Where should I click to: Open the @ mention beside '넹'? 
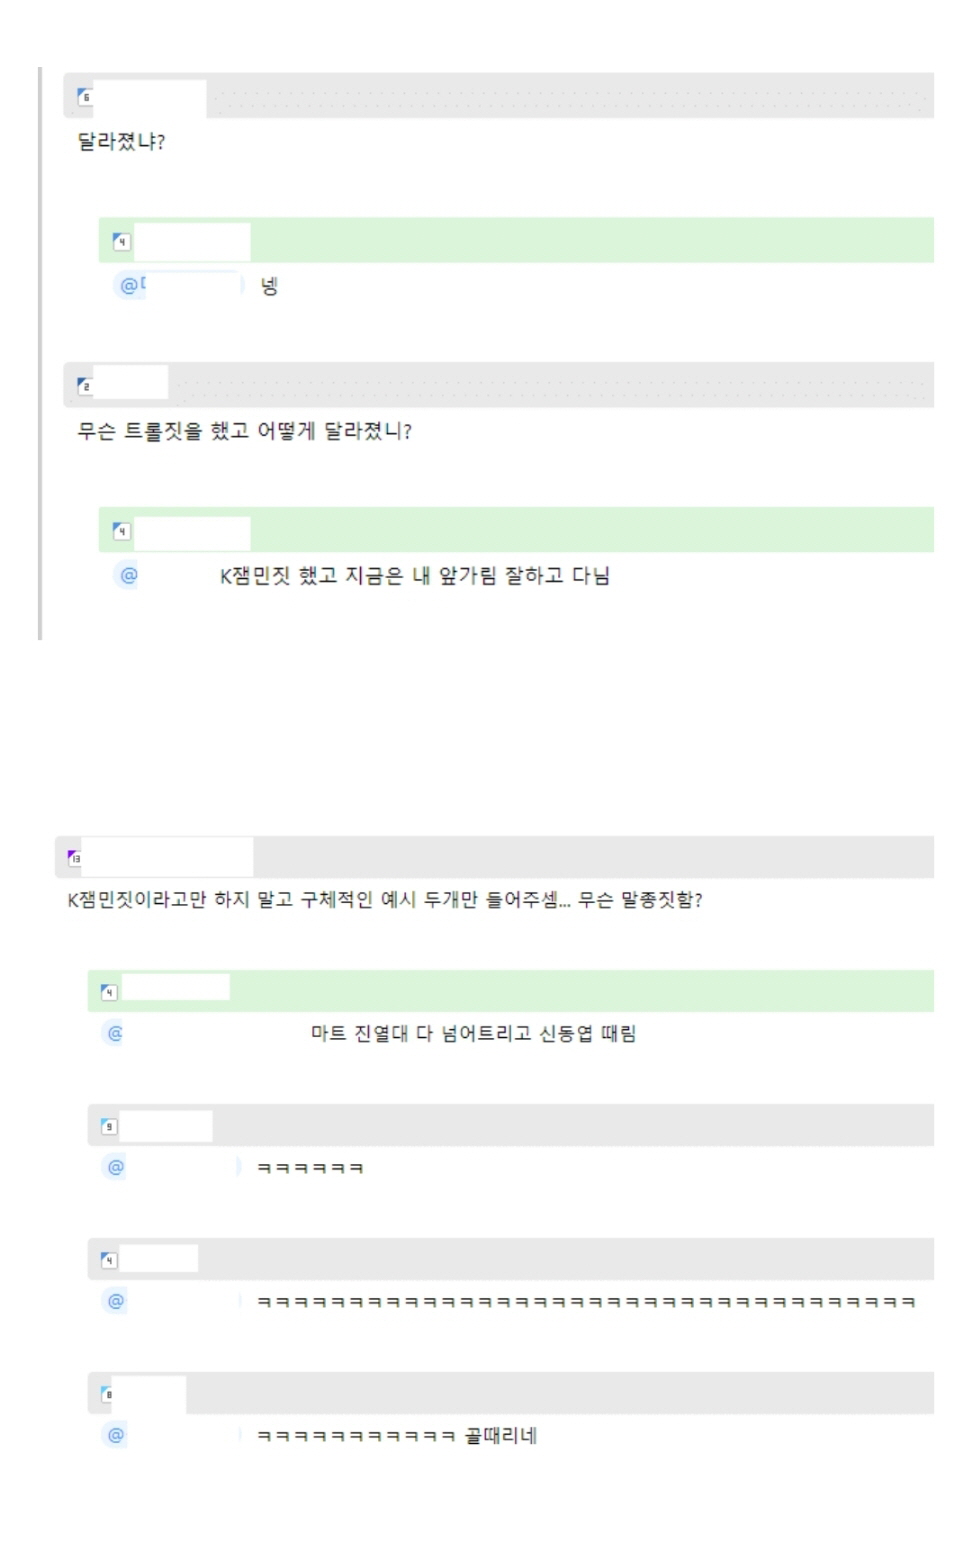point(129,286)
